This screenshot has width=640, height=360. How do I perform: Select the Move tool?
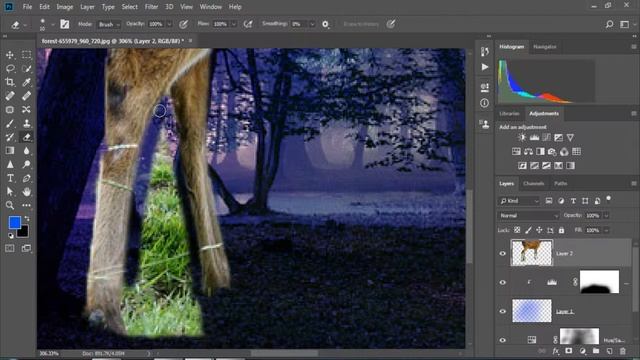10,55
